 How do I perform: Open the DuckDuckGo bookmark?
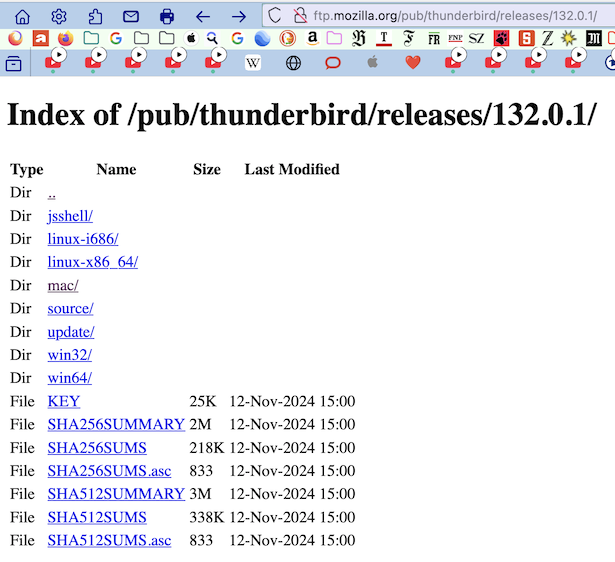point(287,38)
